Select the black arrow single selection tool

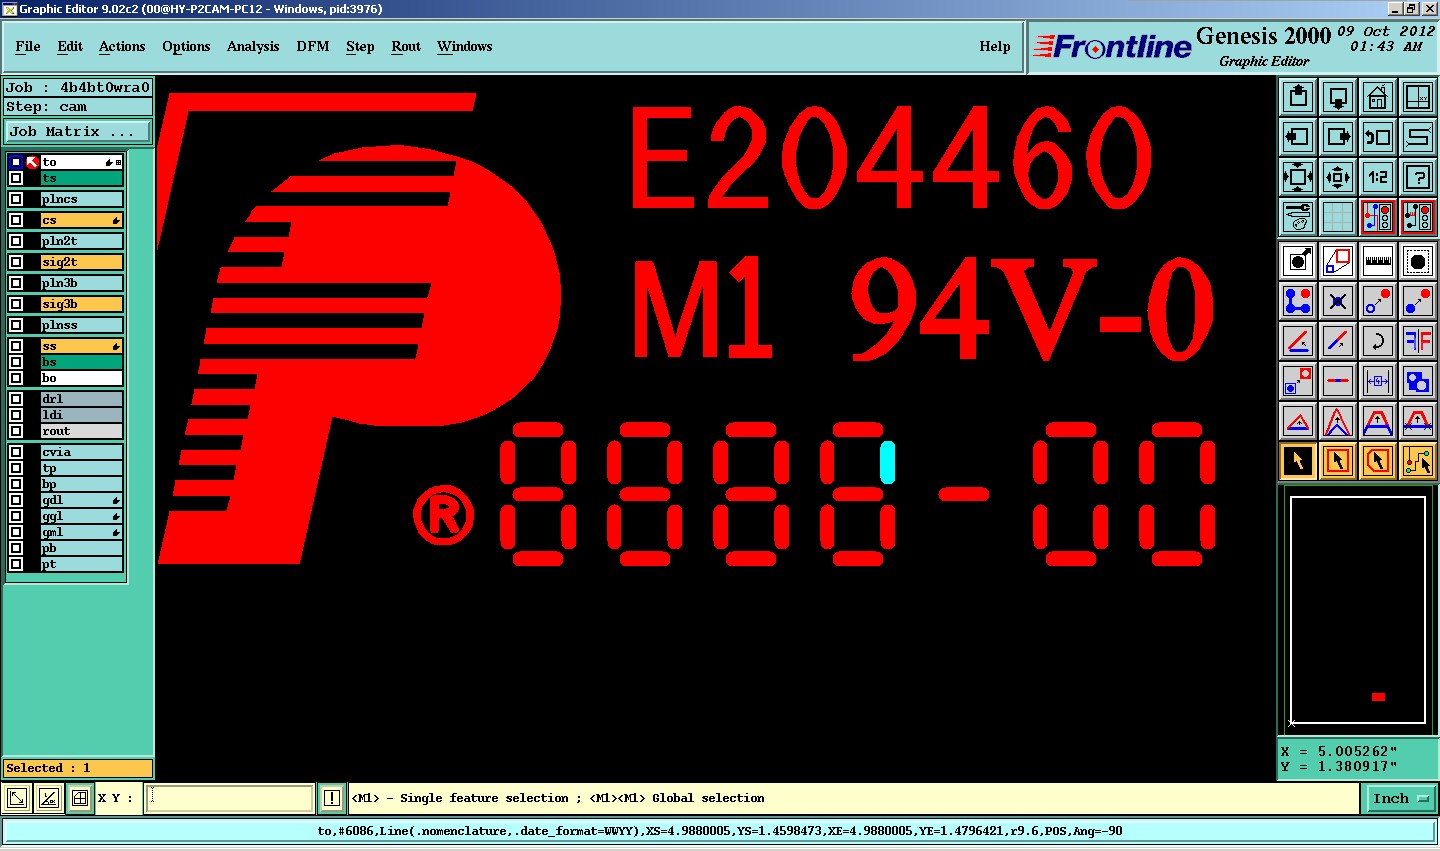1298,461
